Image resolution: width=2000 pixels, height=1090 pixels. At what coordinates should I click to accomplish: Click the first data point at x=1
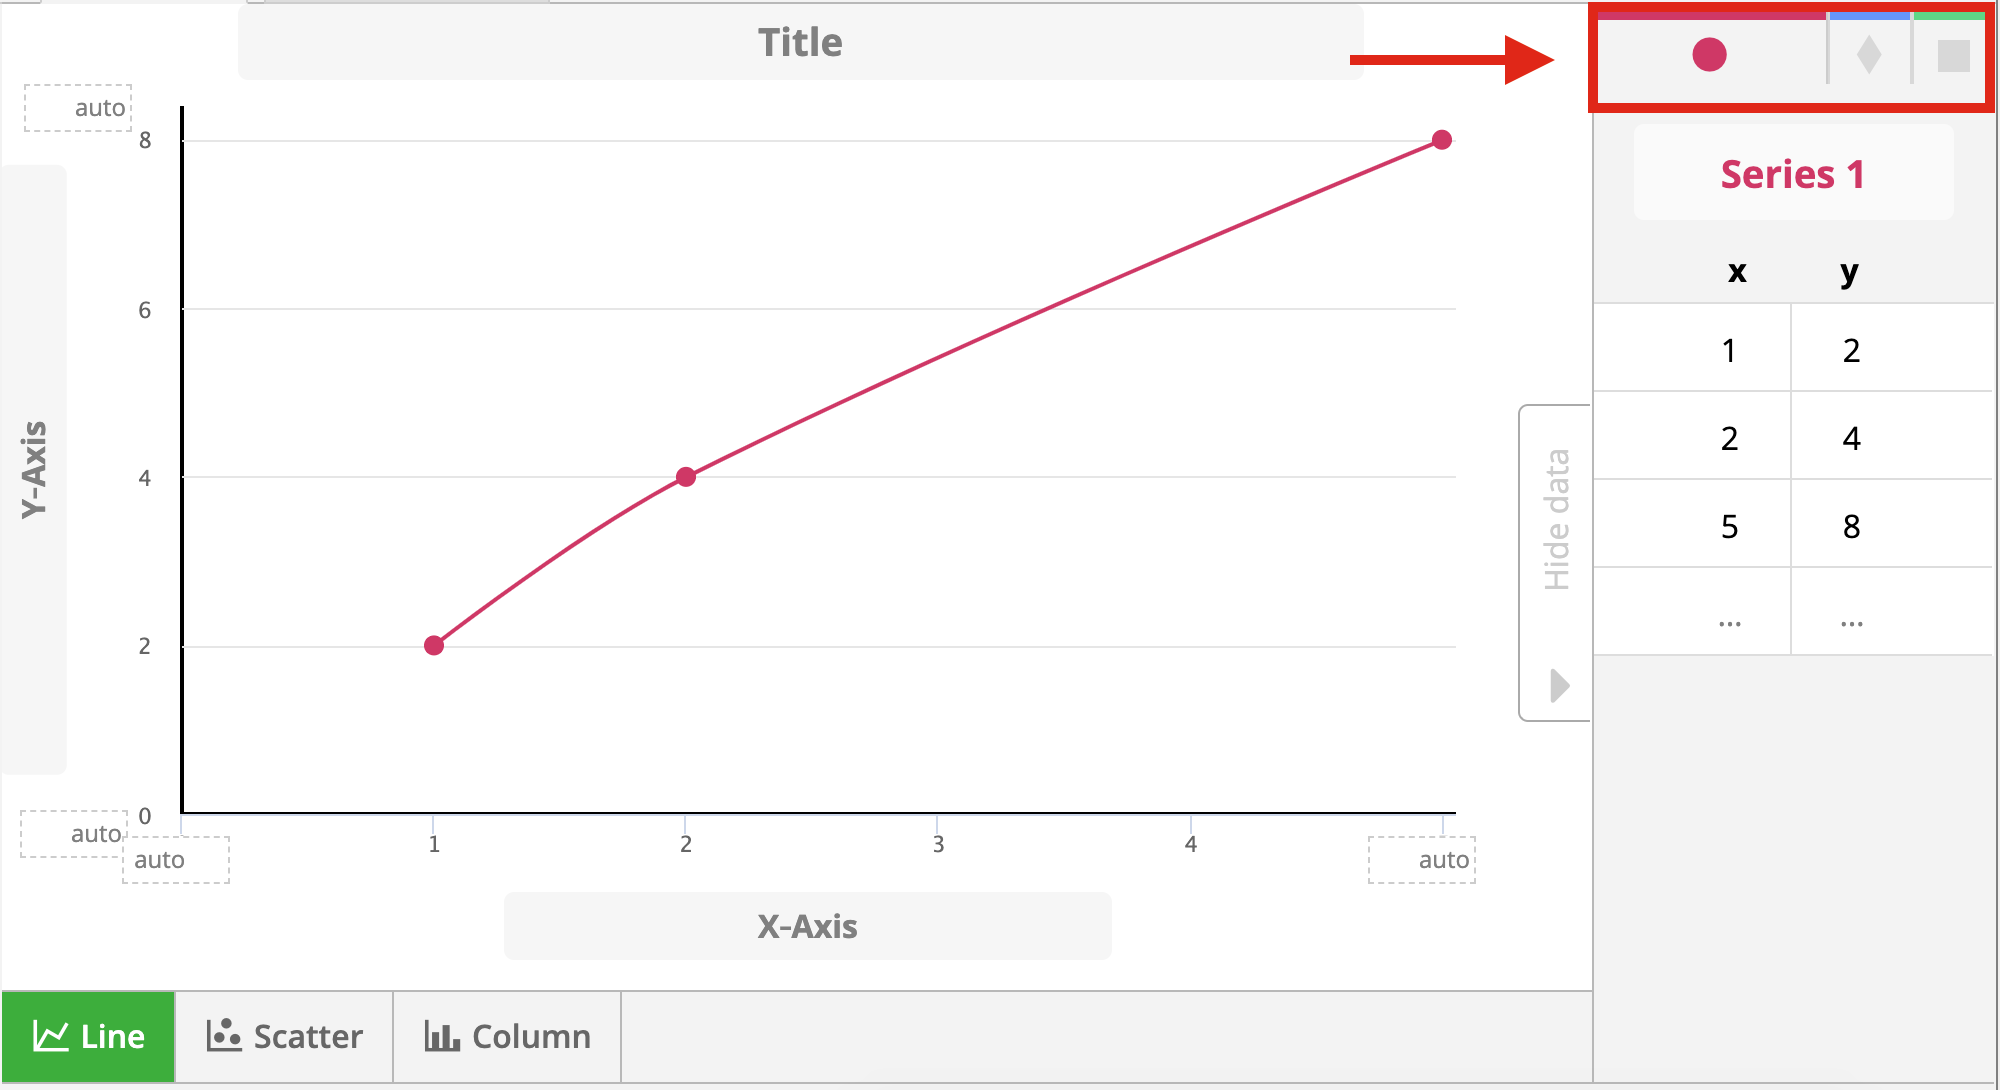[x=434, y=645]
